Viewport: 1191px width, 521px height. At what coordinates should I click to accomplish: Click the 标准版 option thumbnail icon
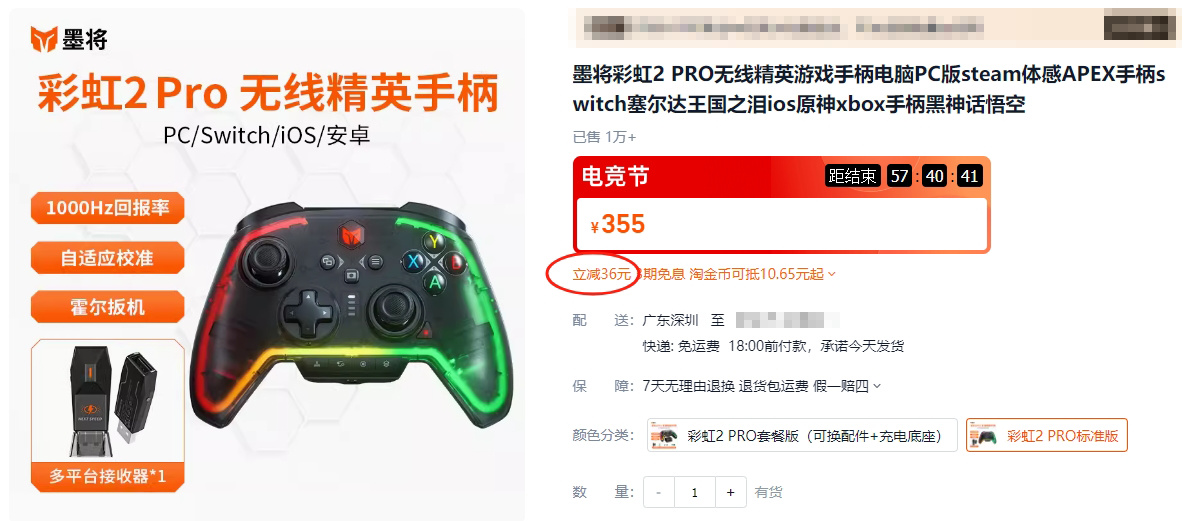coord(985,437)
